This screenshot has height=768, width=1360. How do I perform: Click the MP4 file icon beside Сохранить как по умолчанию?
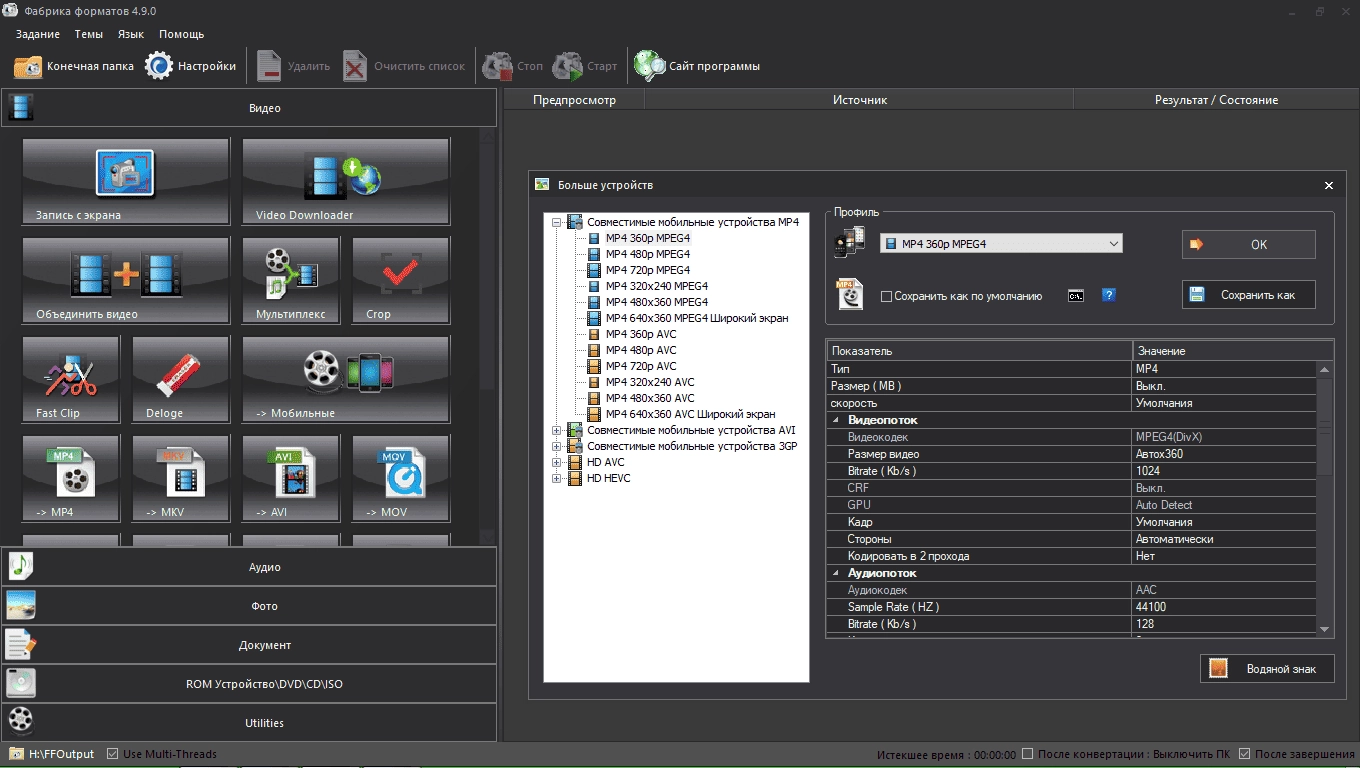pos(850,294)
